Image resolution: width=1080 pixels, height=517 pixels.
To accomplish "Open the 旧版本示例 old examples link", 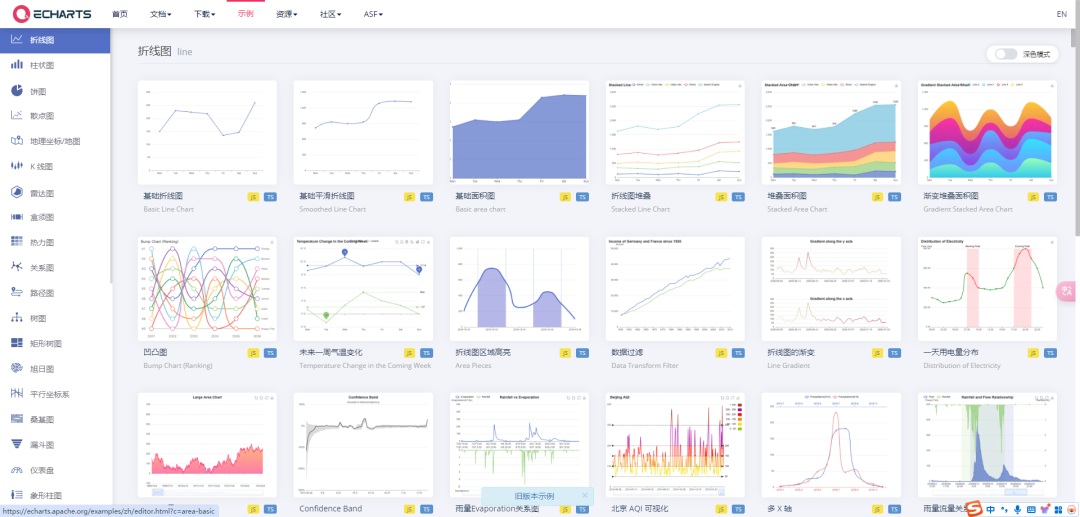I will (x=534, y=496).
